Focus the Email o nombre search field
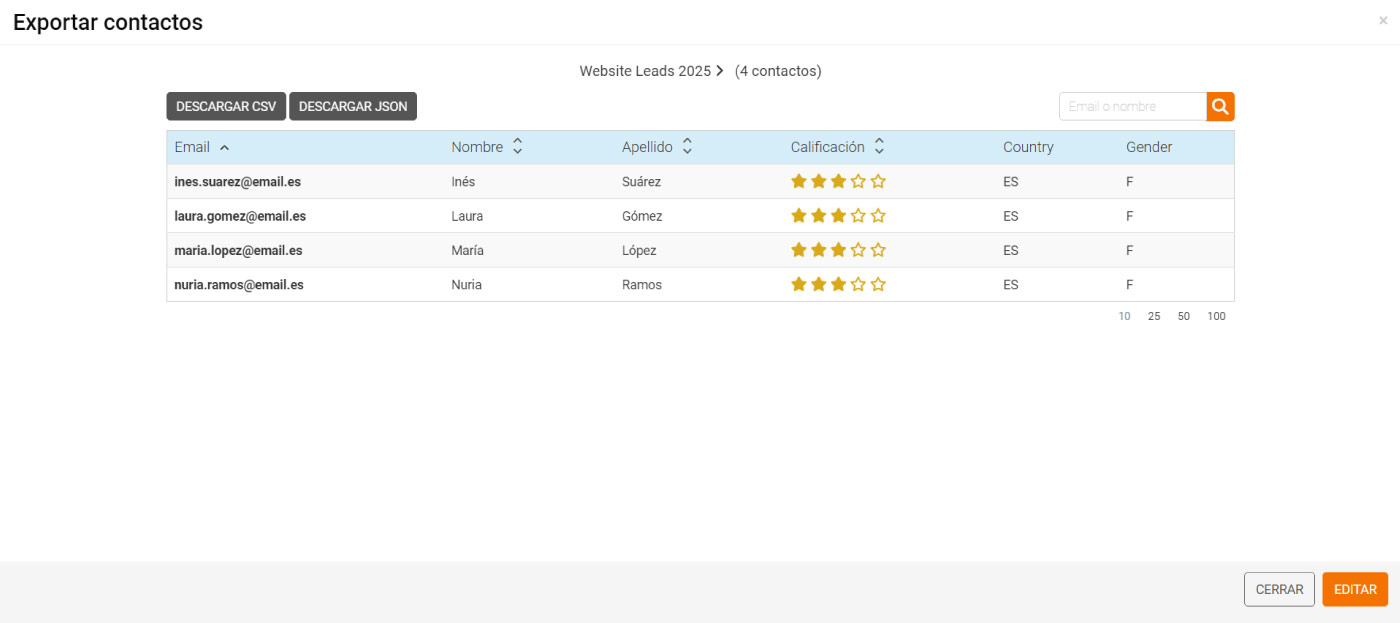 click(x=1132, y=106)
